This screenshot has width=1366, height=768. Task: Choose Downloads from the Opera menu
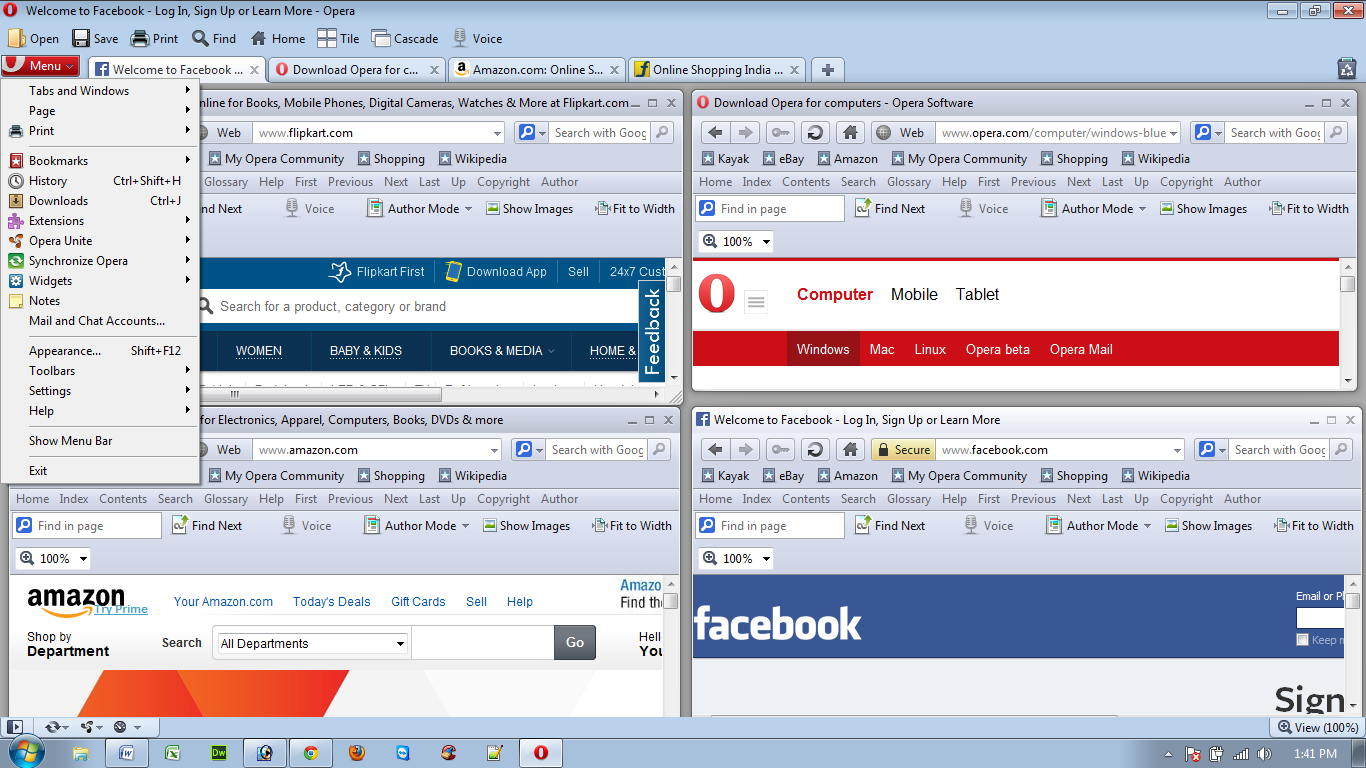coord(100,200)
